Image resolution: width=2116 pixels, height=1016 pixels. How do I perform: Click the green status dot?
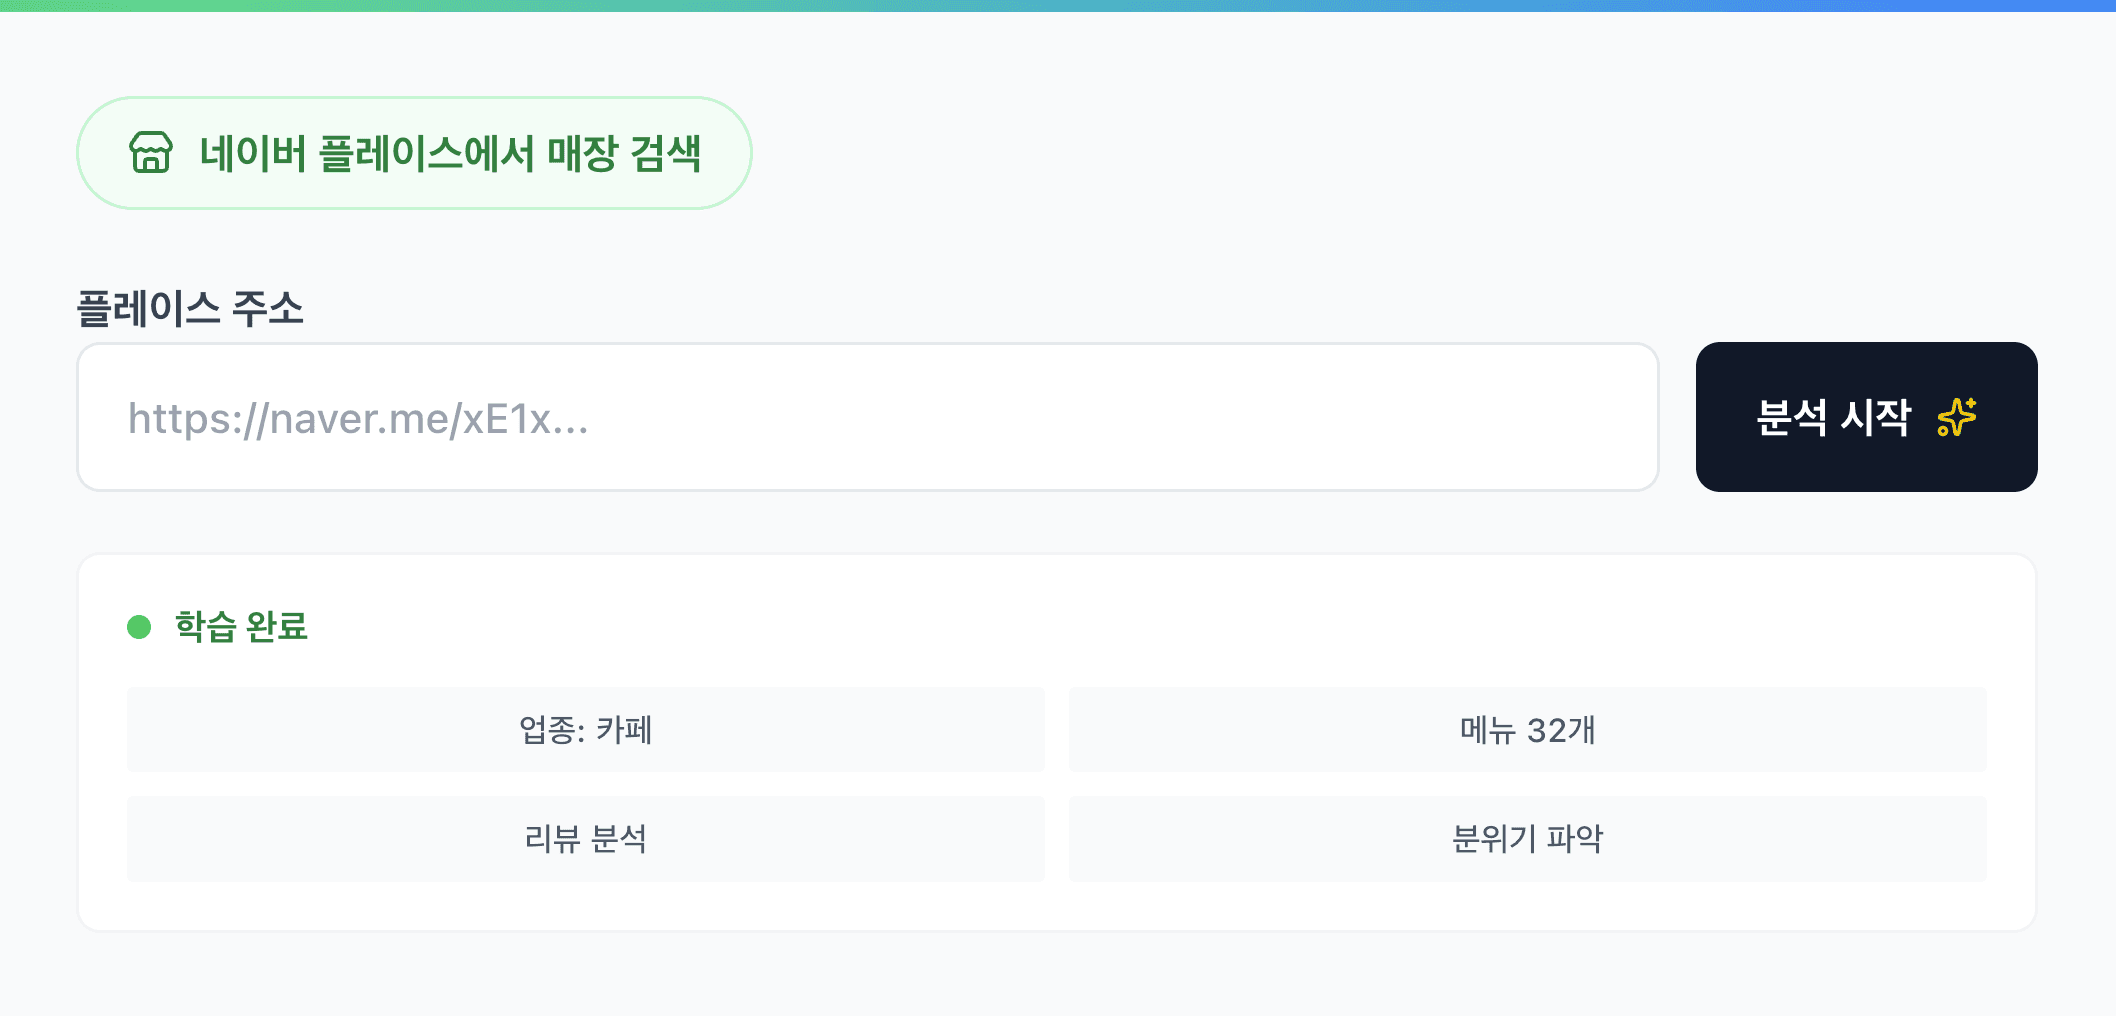pyautogui.click(x=139, y=627)
